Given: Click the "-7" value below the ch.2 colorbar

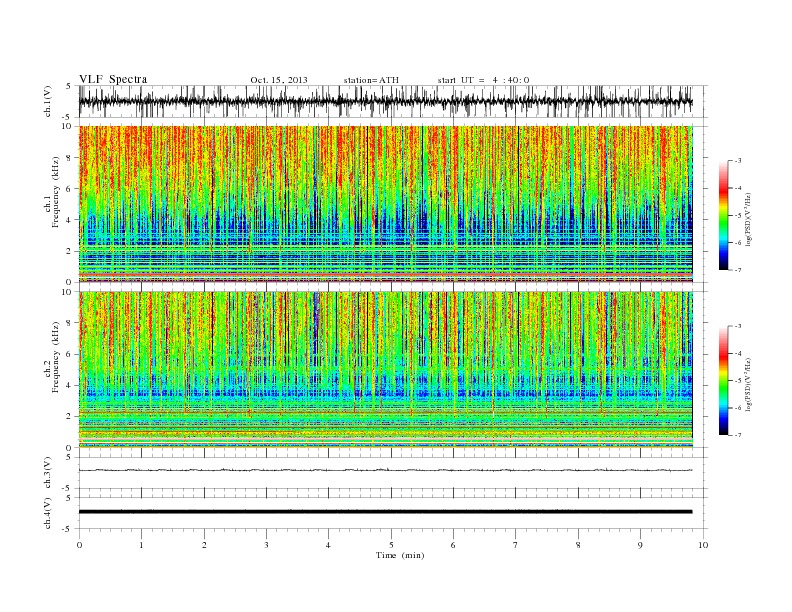Looking at the screenshot, I should (x=738, y=435).
